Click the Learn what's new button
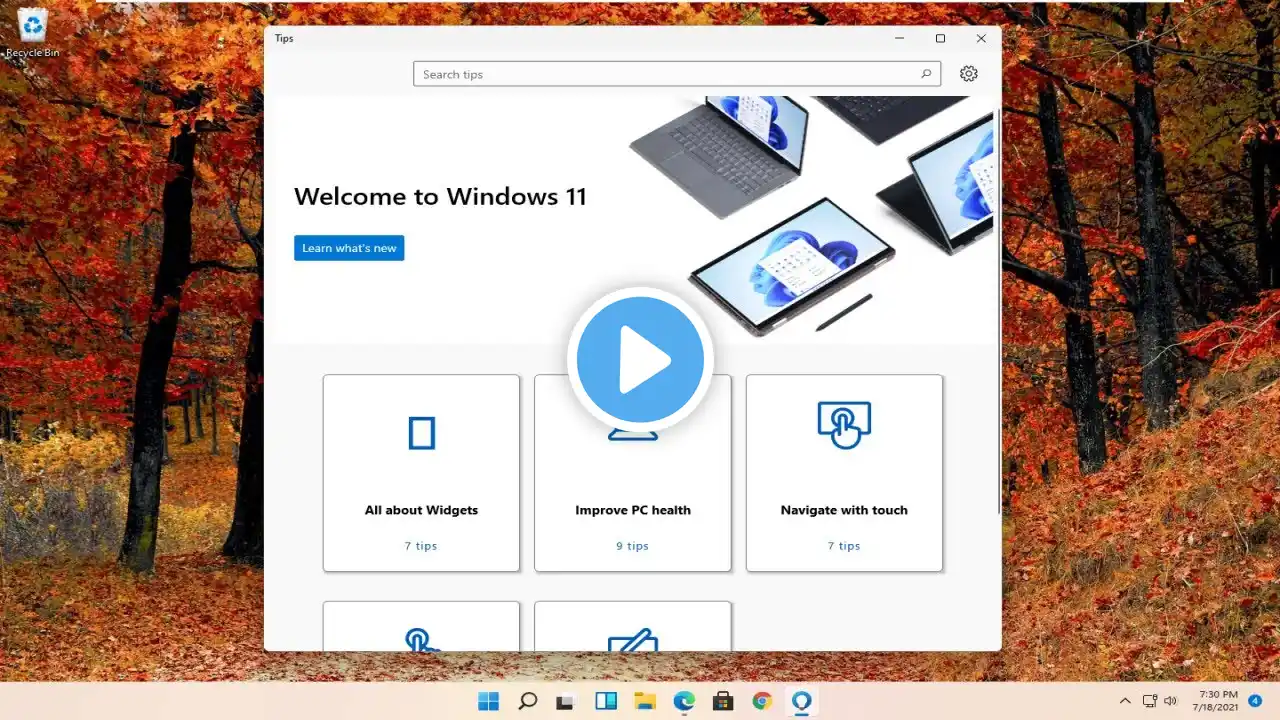This screenshot has width=1280, height=720. pos(349,248)
